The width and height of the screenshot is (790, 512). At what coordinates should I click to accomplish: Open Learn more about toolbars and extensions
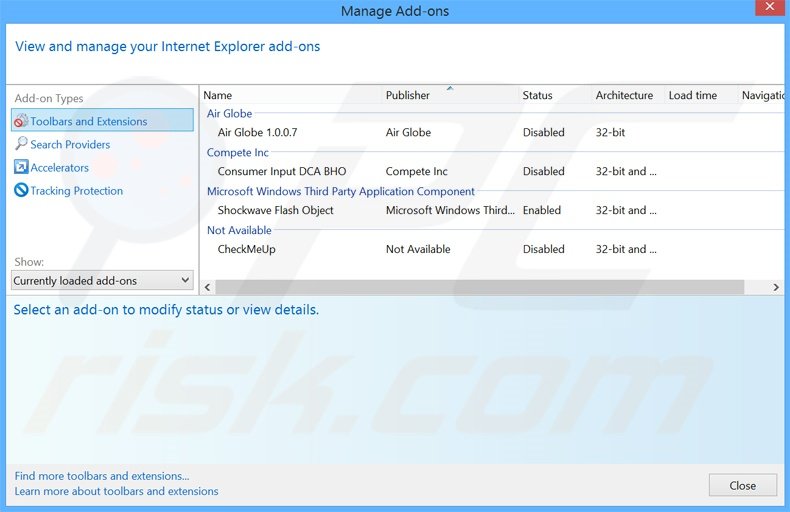[x=116, y=491]
